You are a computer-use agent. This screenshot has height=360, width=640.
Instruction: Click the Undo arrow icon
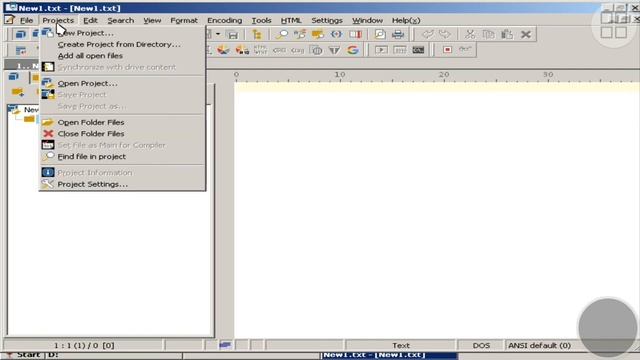click(427, 34)
